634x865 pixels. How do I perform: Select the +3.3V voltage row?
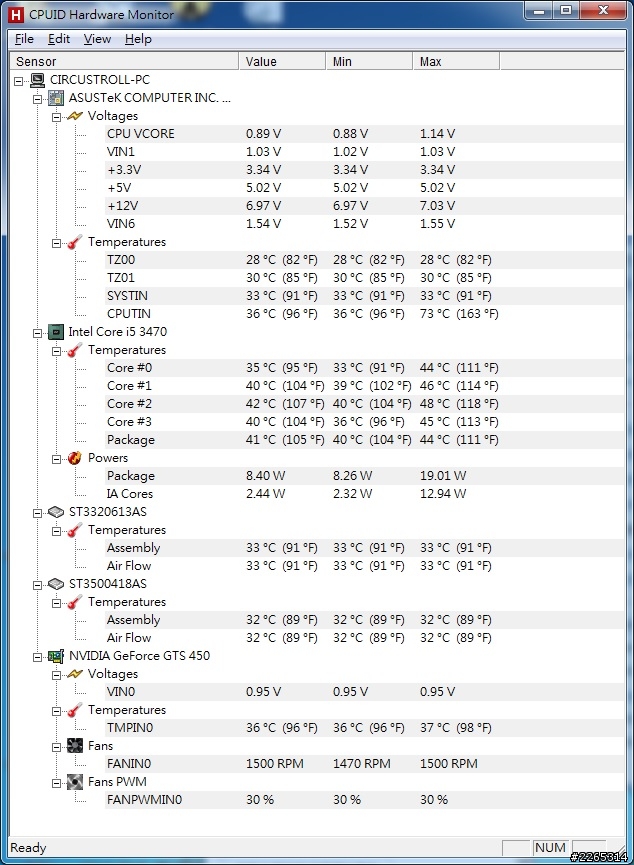pyautogui.click(x=365, y=169)
